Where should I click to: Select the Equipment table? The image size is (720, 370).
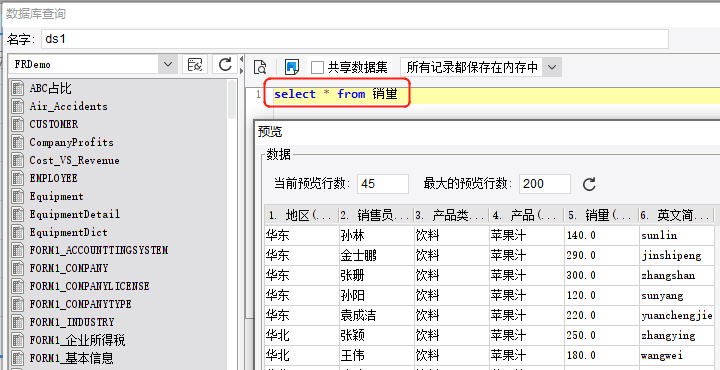(x=56, y=196)
